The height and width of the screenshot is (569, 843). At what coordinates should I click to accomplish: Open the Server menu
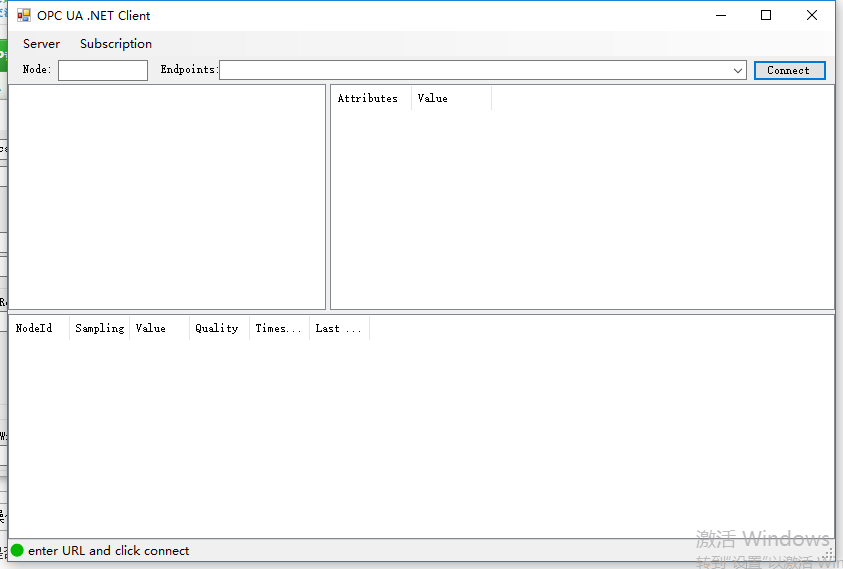pos(41,44)
